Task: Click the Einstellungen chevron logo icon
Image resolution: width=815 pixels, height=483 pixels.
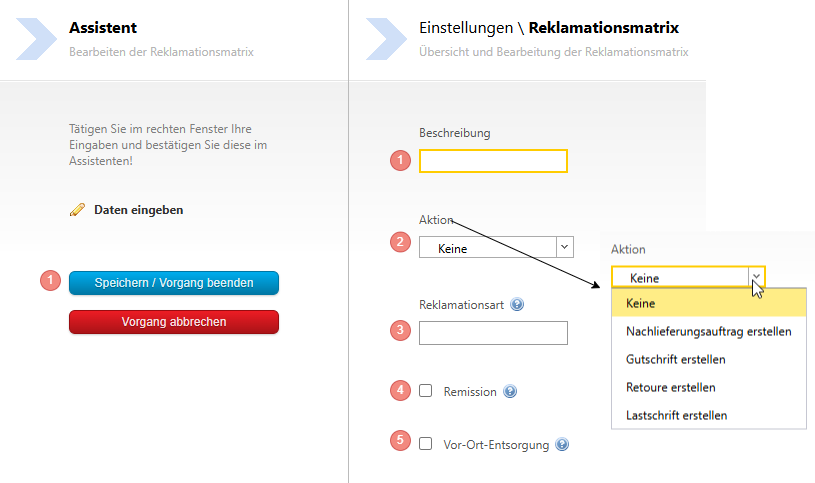Action: pyautogui.click(x=386, y=38)
